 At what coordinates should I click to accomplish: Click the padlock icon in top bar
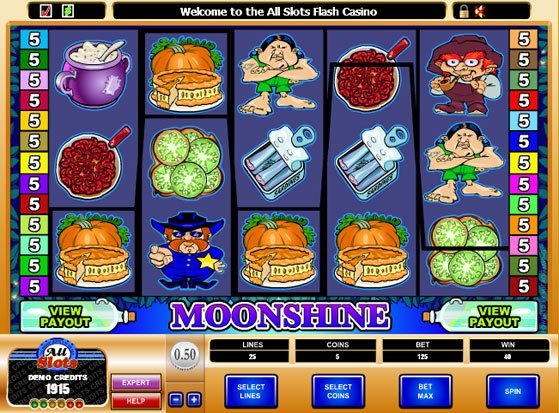point(463,12)
